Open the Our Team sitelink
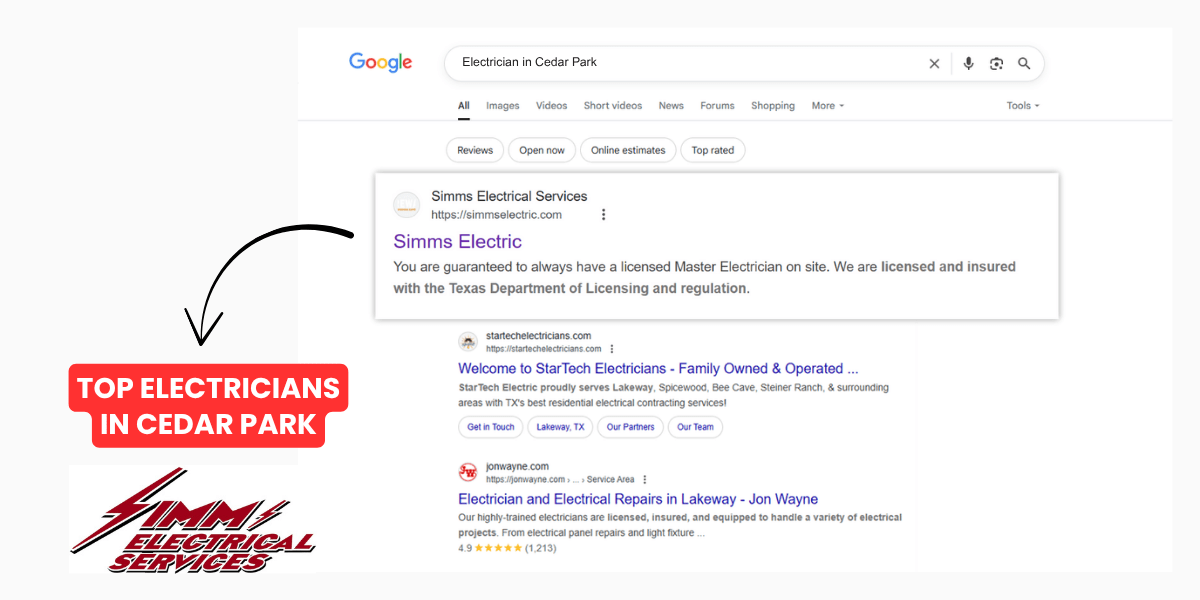The image size is (1200, 600). point(695,427)
